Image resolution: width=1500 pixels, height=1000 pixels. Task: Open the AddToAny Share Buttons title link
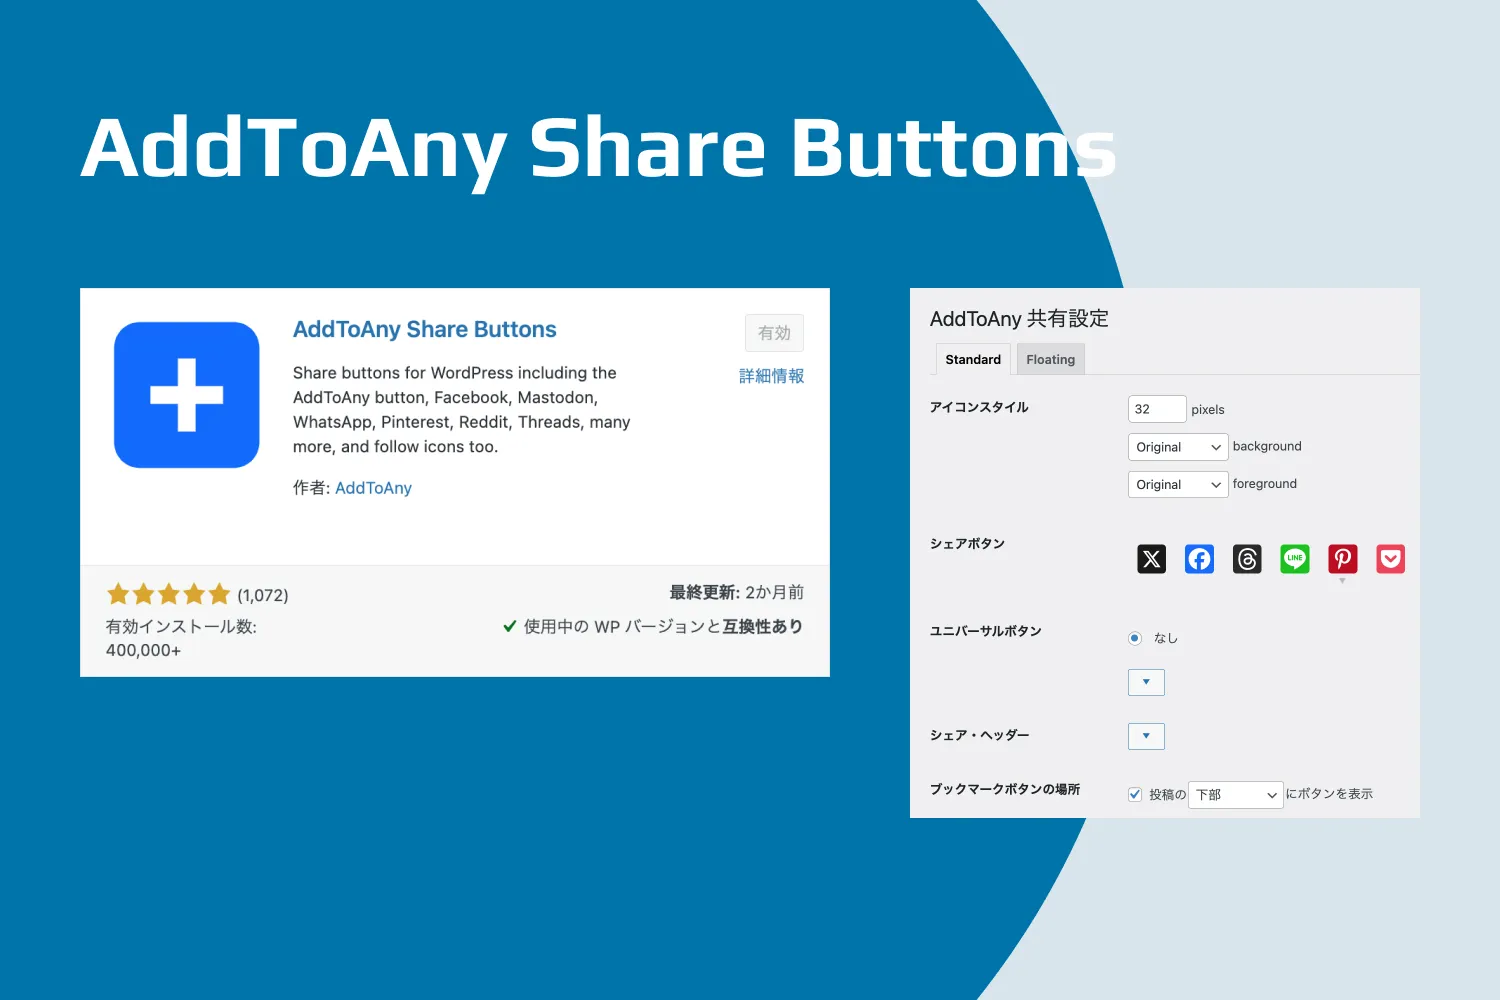pos(424,330)
